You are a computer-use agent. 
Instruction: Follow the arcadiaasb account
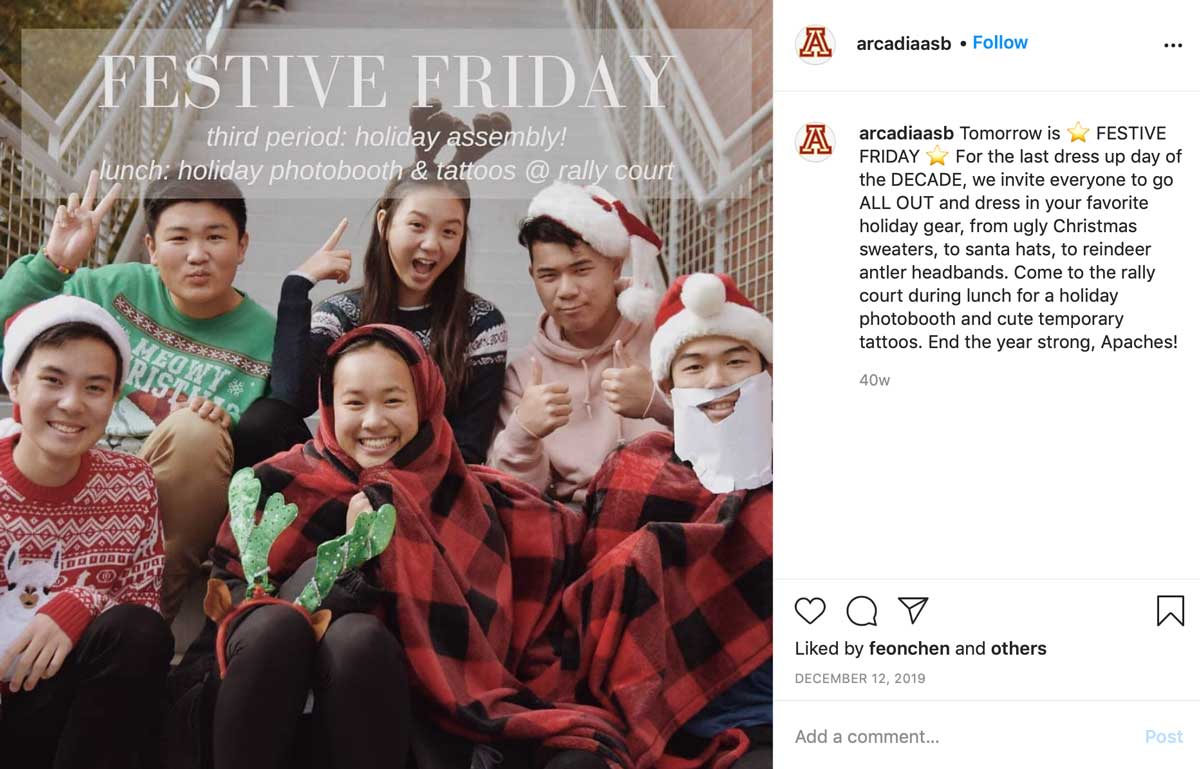click(1000, 42)
